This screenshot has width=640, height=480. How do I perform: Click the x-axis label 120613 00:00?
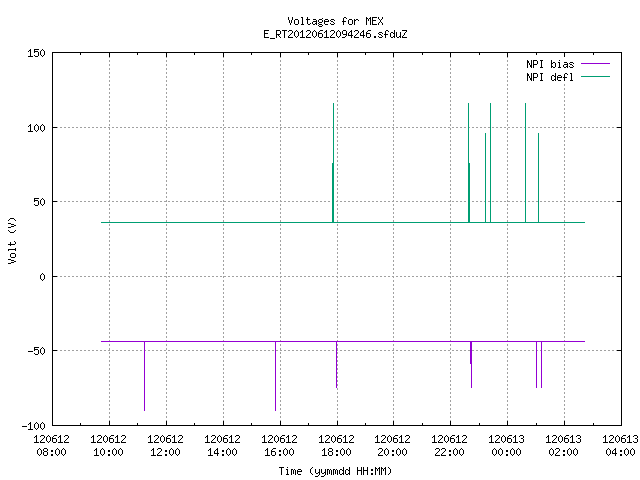point(507,446)
